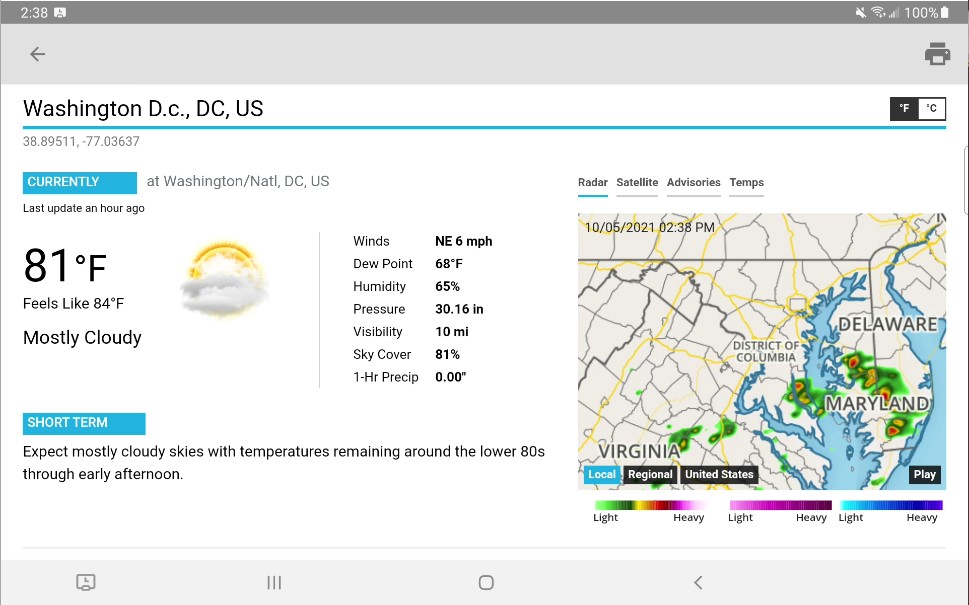Go back using the top-left arrow

(x=38, y=54)
